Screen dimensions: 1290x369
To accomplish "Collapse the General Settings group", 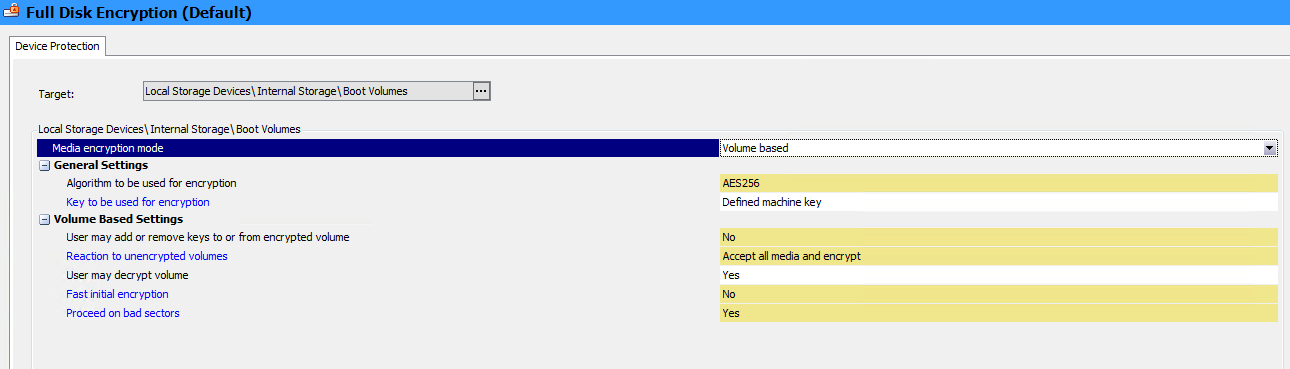I will coord(44,165).
